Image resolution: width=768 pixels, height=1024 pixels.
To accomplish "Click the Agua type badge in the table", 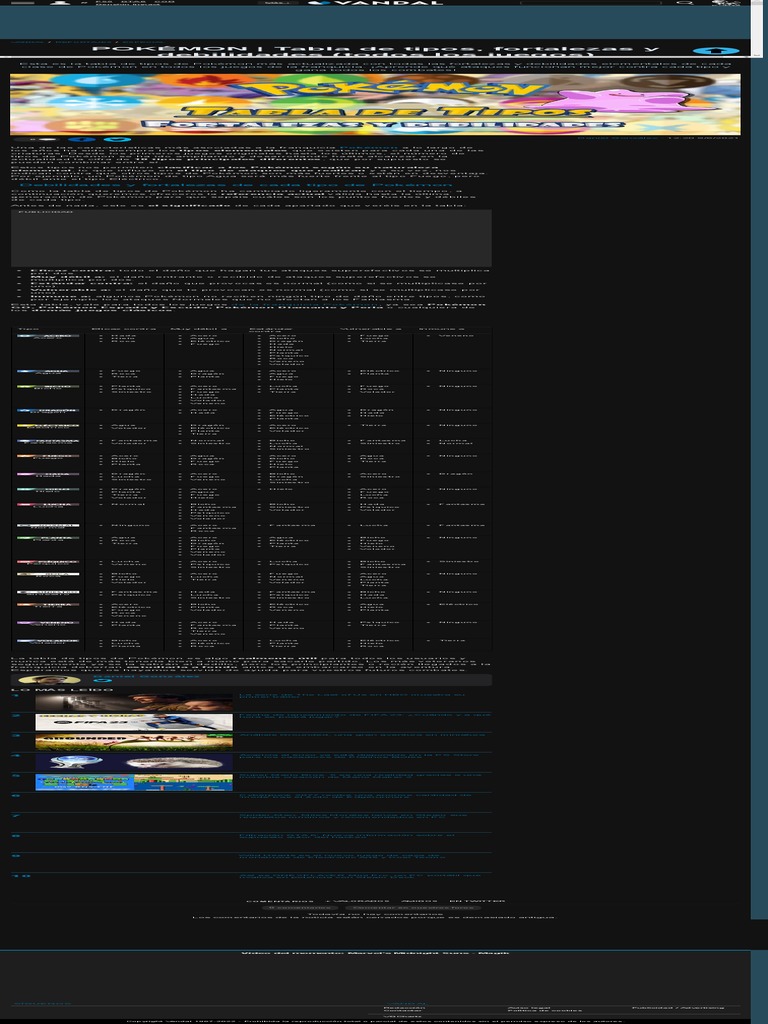I will [x=48, y=371].
